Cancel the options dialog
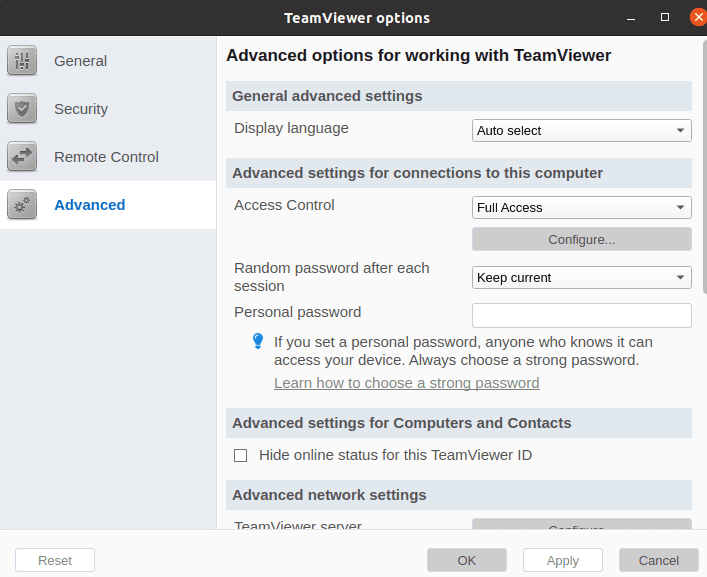The height and width of the screenshot is (577, 707). point(659,560)
